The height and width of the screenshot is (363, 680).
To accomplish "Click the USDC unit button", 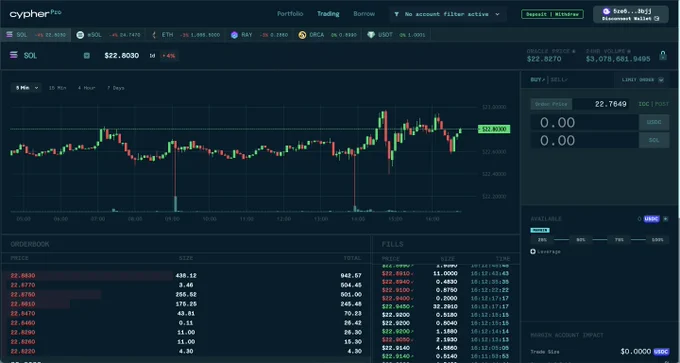I will (x=654, y=122).
